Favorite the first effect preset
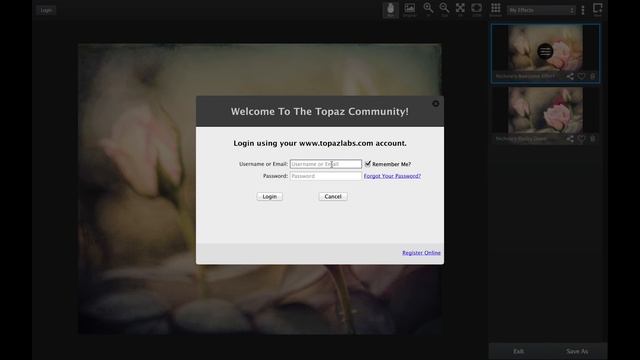This screenshot has width=640, height=360. (x=582, y=76)
